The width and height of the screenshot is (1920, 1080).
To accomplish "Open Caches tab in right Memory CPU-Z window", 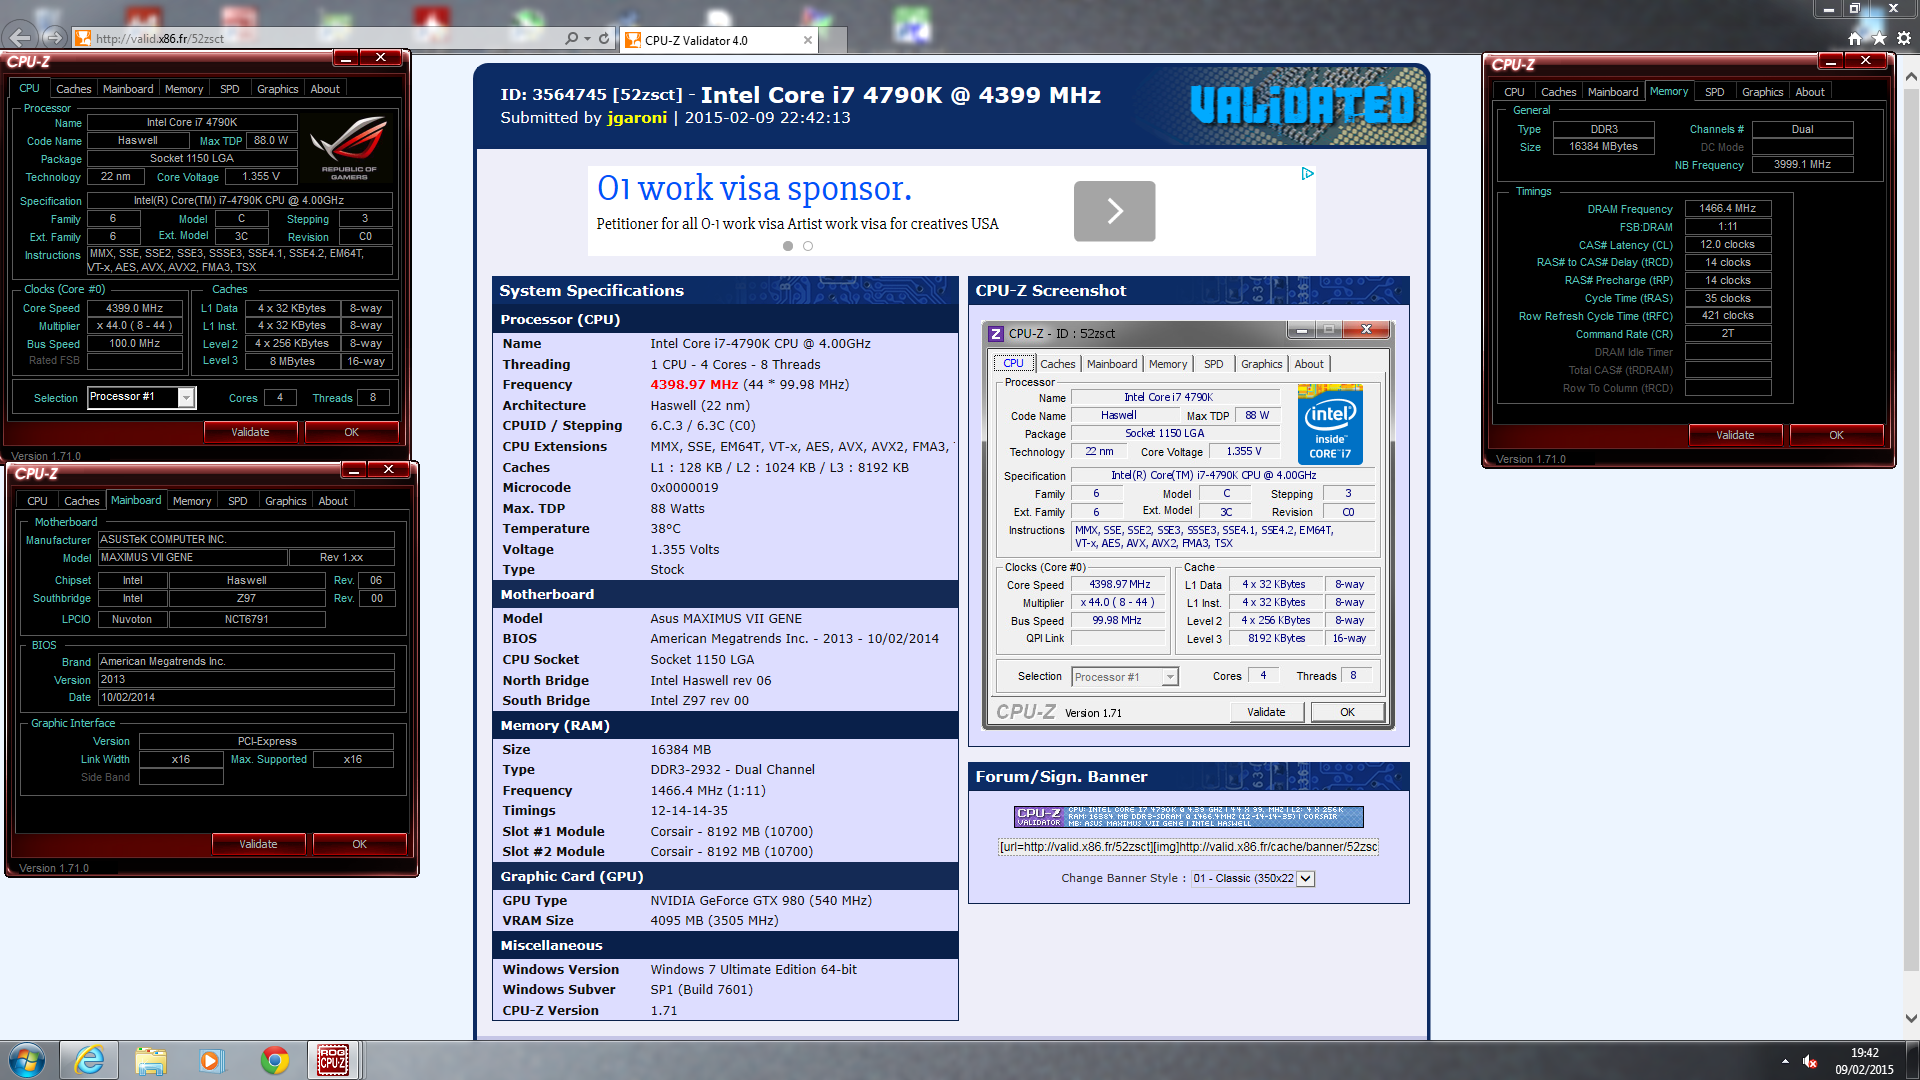I will click(1558, 92).
